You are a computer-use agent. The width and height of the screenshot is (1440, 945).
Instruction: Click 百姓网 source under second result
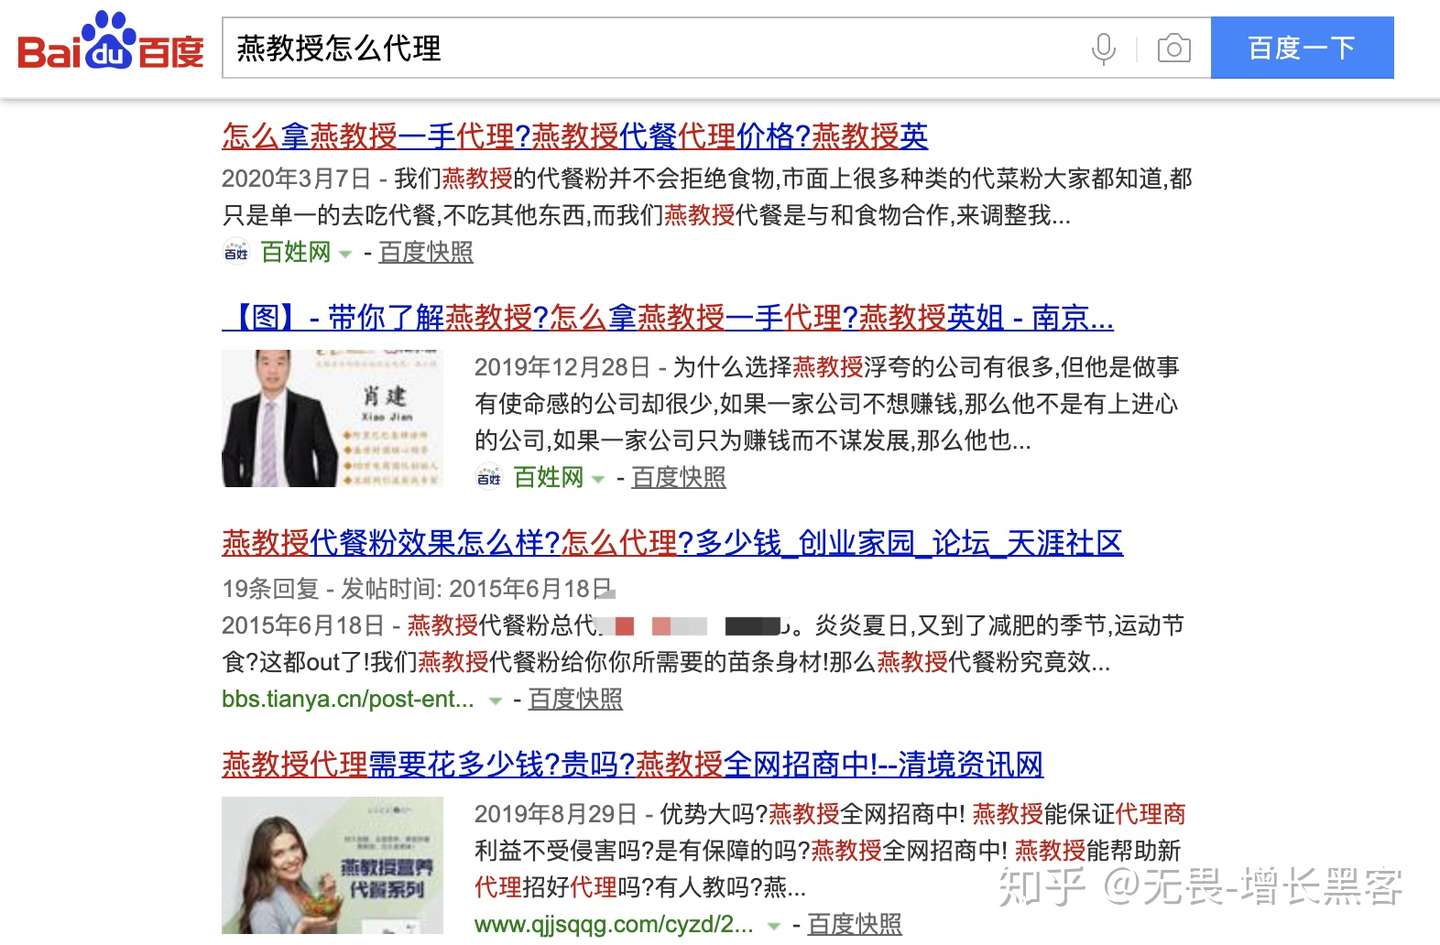click(x=548, y=477)
